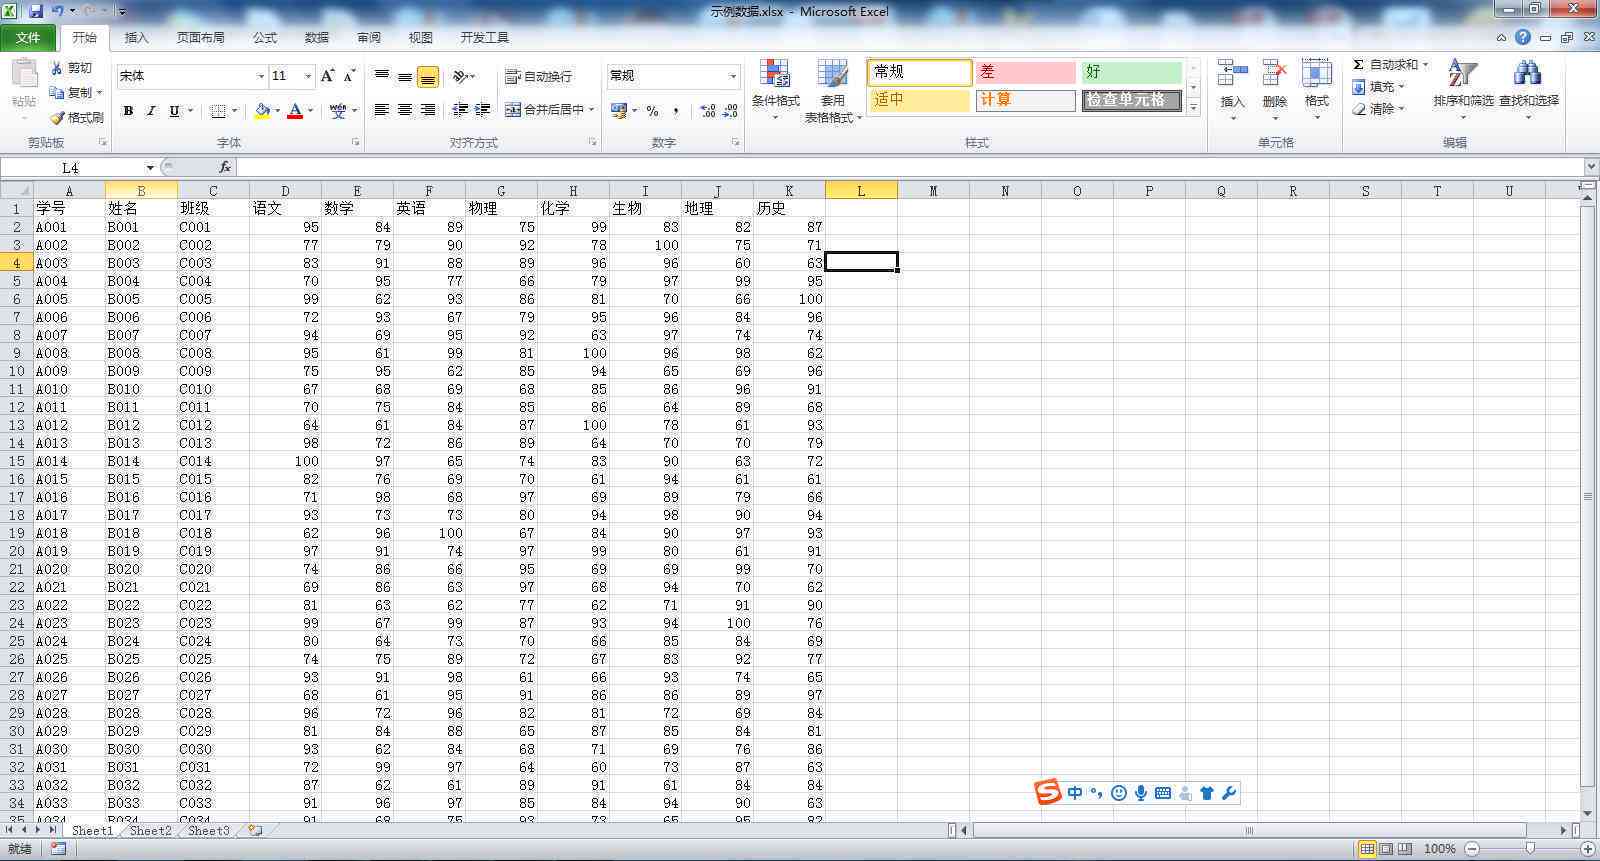
Task: Increase decimal places icon
Action: 708,111
